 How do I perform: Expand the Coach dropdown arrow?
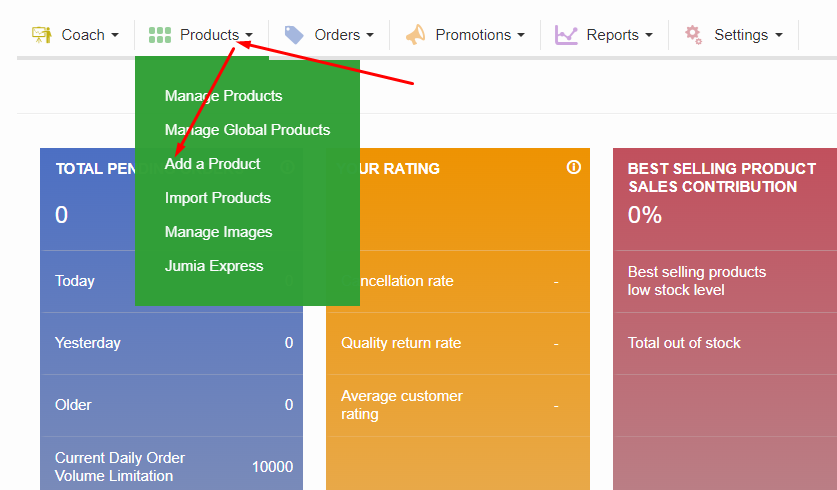coord(115,36)
